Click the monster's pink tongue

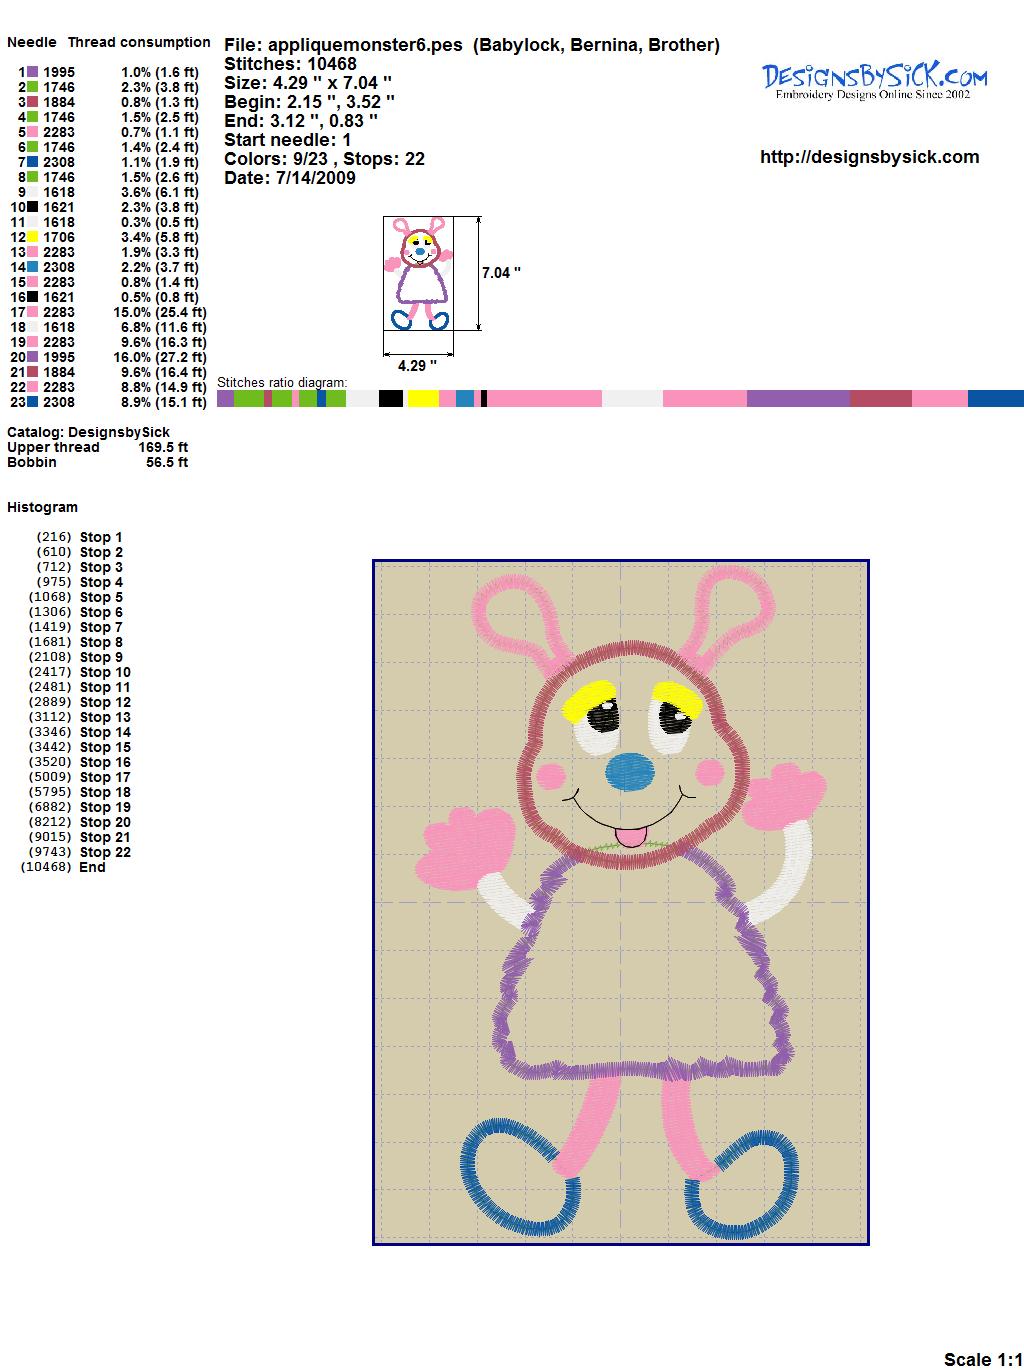pyautogui.click(x=630, y=836)
